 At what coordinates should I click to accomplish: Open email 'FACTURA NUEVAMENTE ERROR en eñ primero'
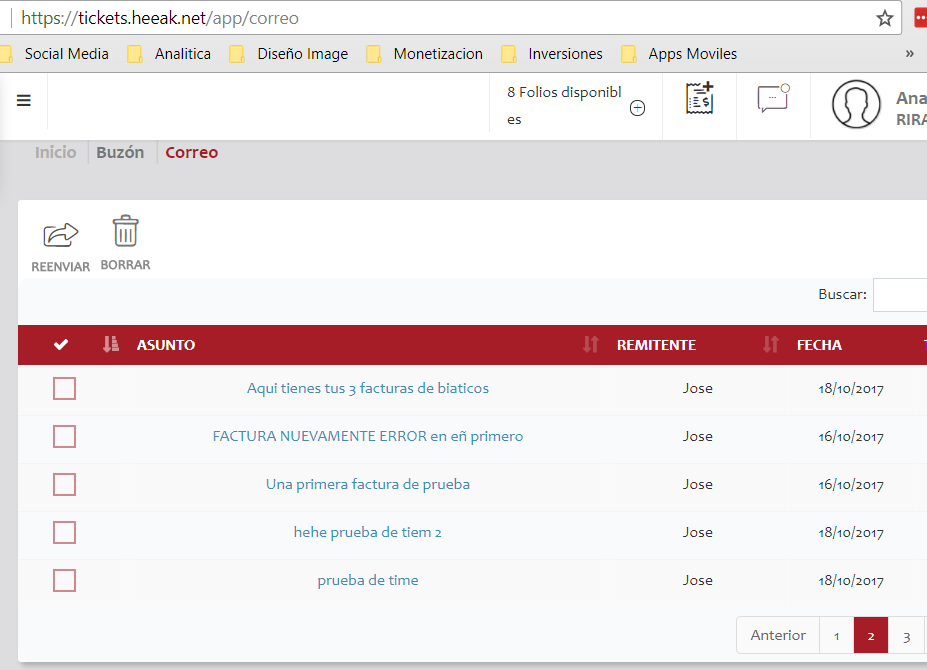(368, 436)
